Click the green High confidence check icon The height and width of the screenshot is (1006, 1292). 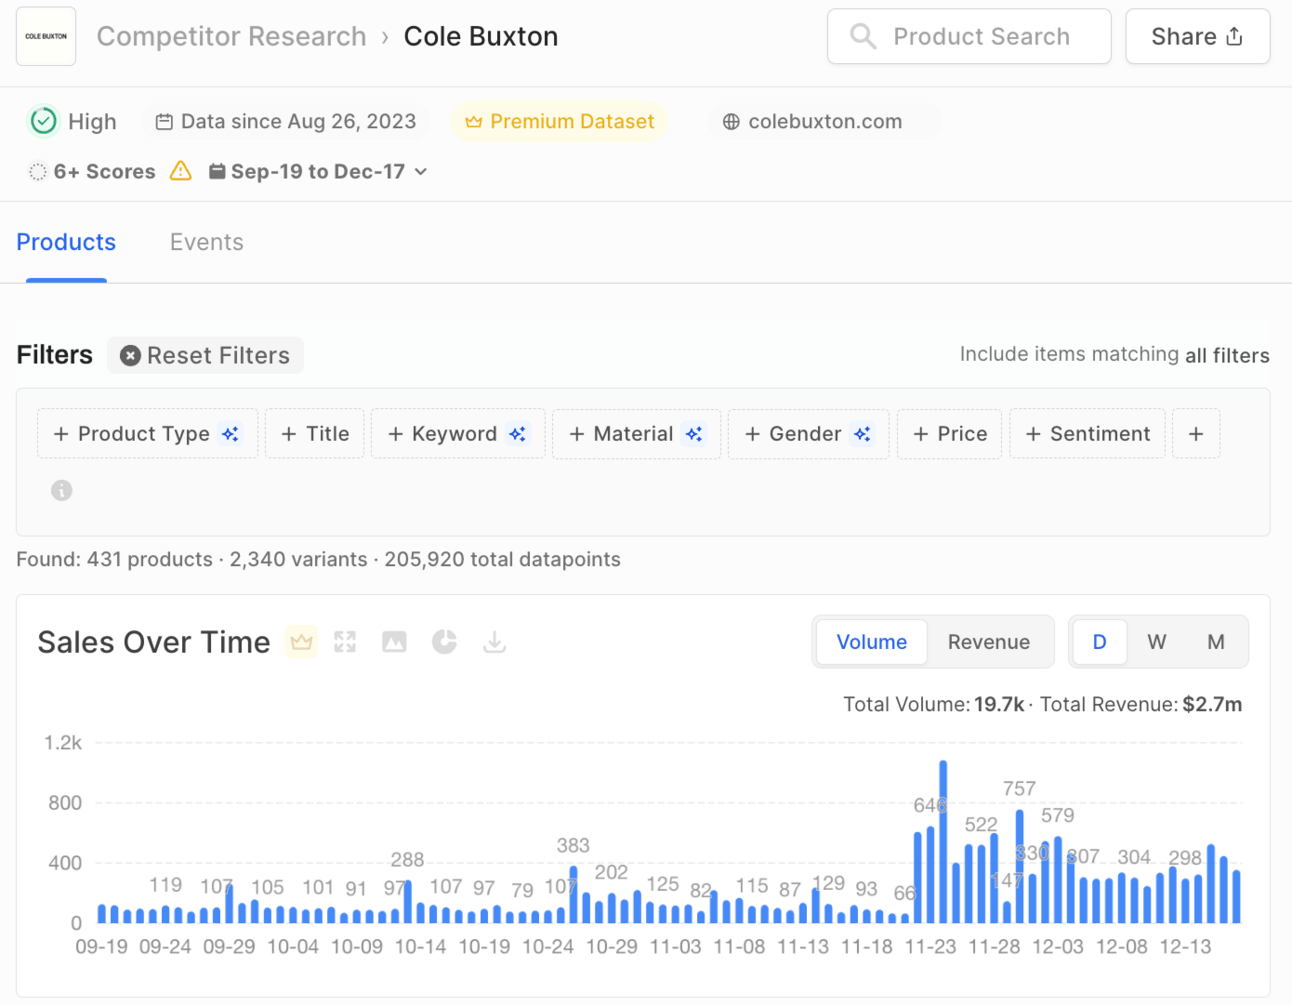pyautogui.click(x=43, y=121)
